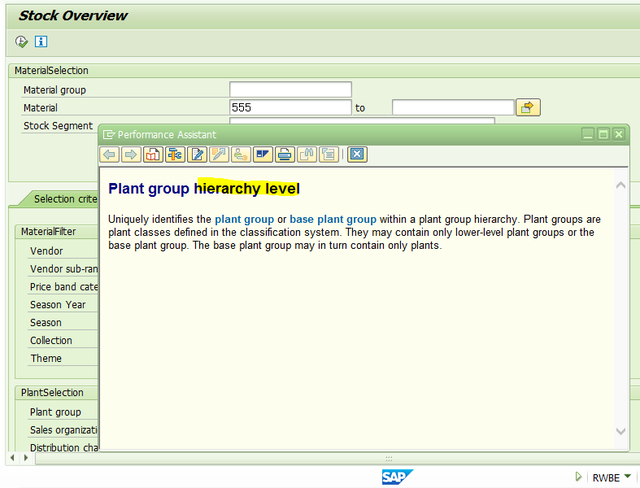Expand the status bar triangle left of RWBE

coord(578,477)
